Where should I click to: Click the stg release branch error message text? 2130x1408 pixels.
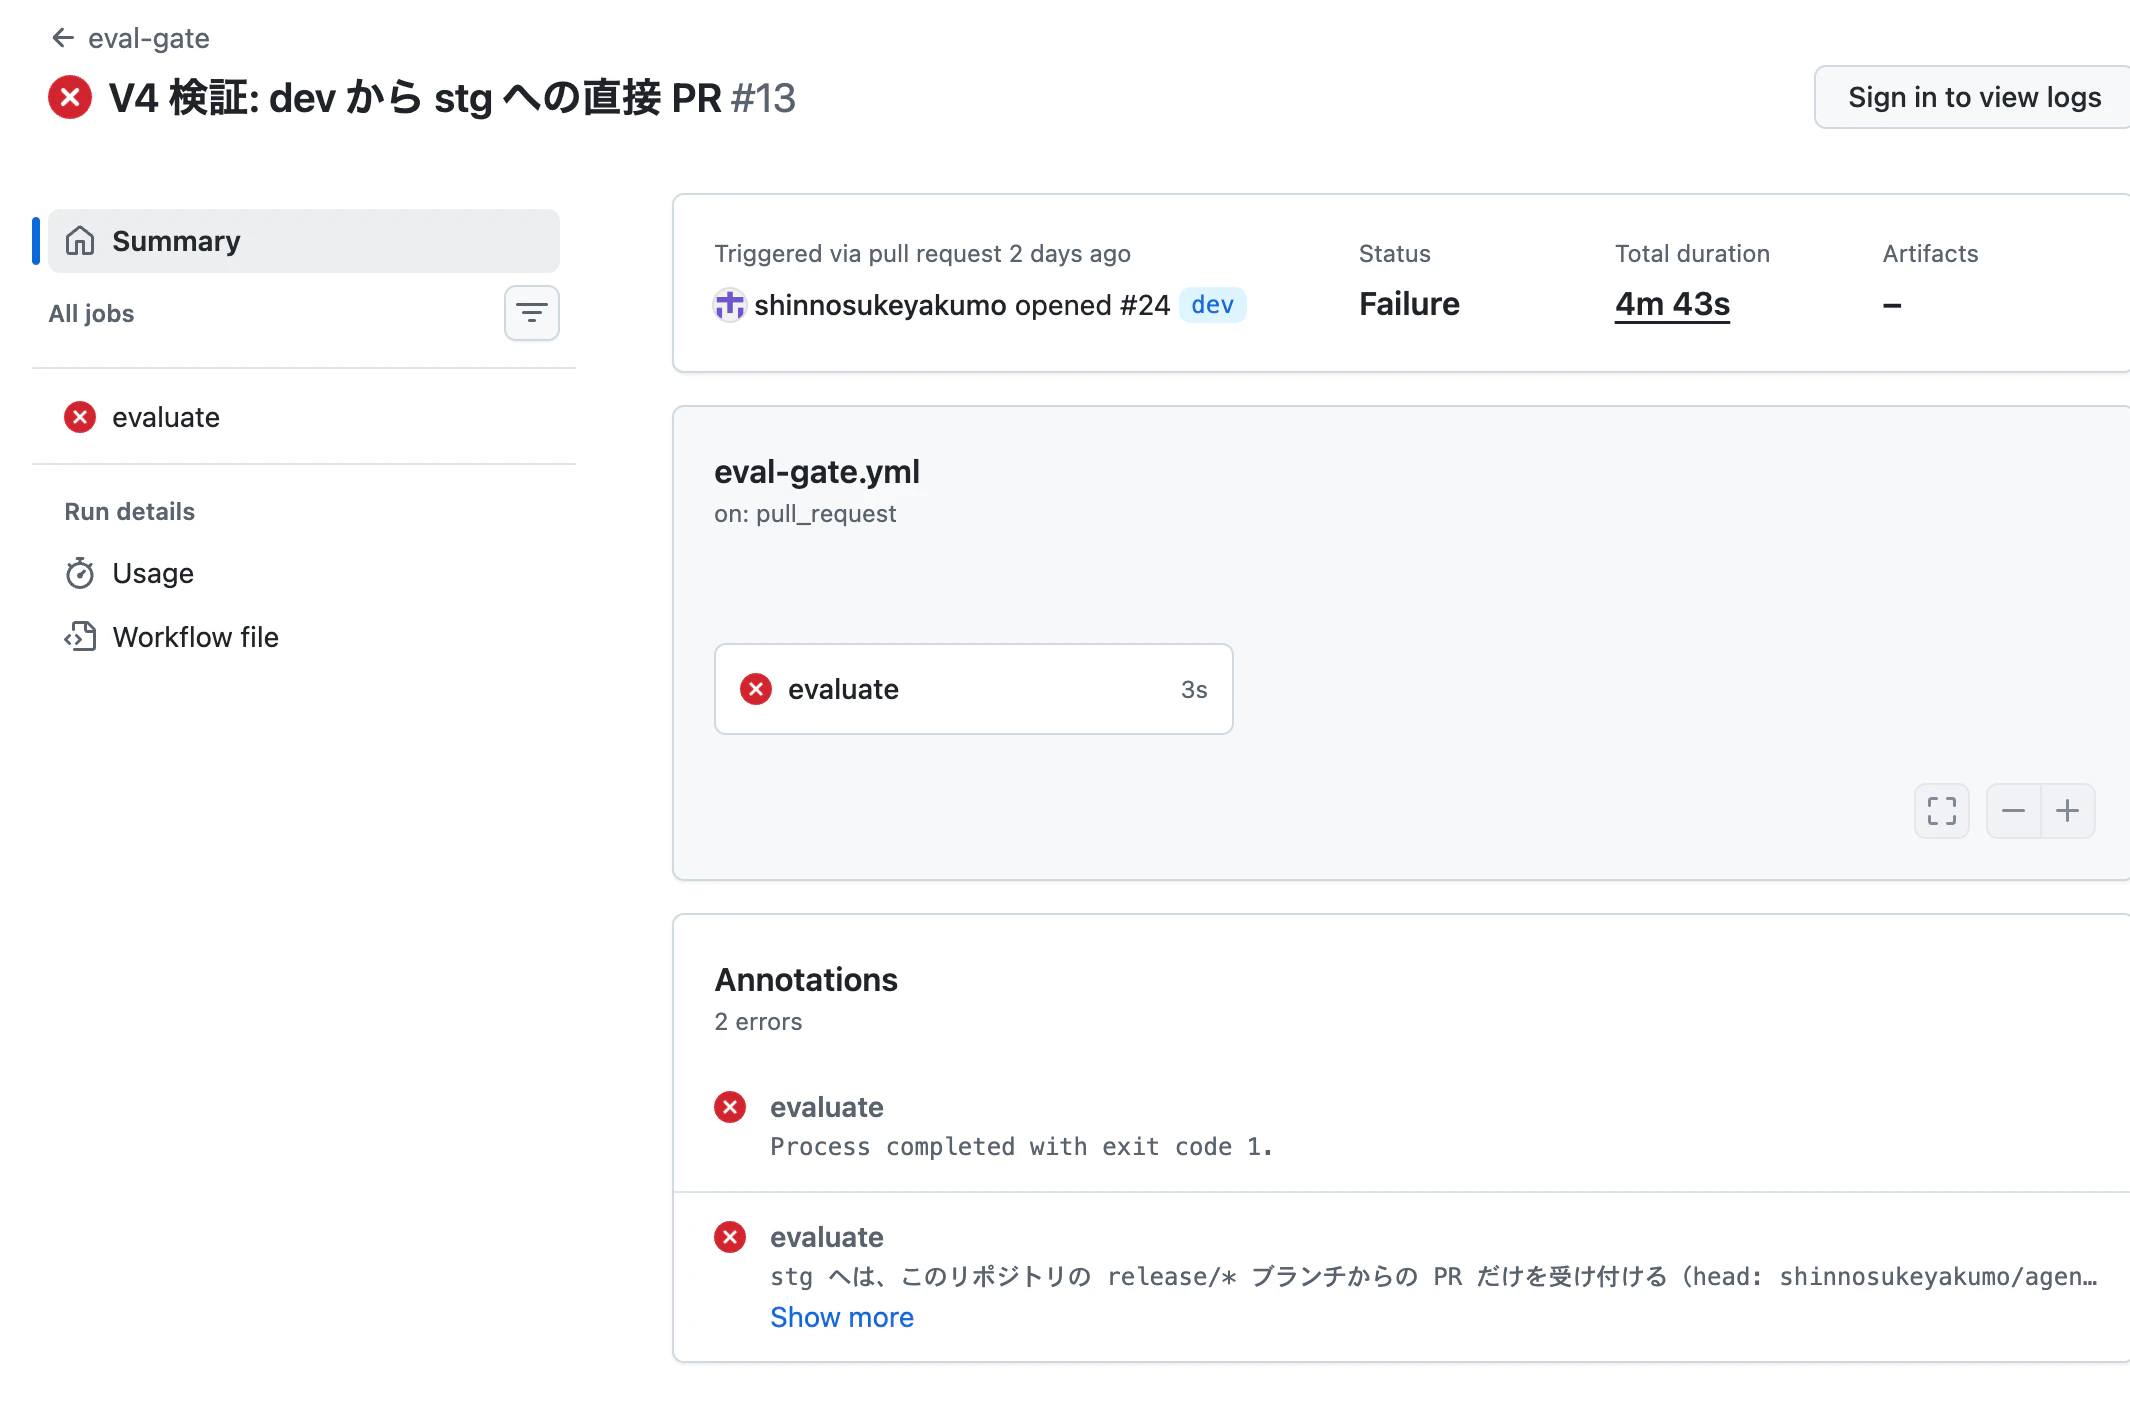[x=1433, y=1277]
